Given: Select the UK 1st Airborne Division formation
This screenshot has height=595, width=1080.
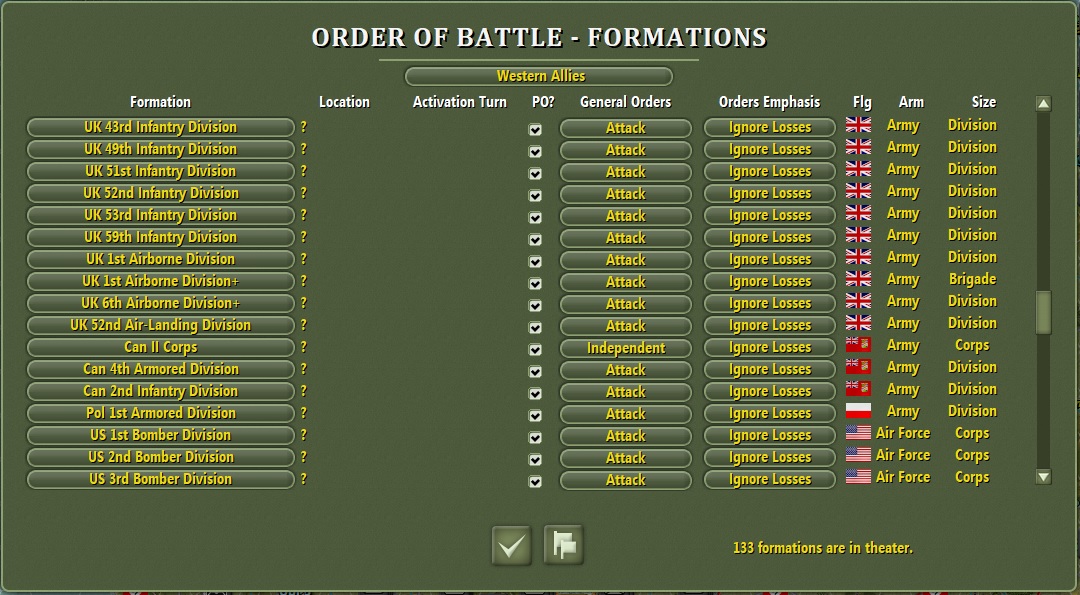Looking at the screenshot, I should pos(160,259).
